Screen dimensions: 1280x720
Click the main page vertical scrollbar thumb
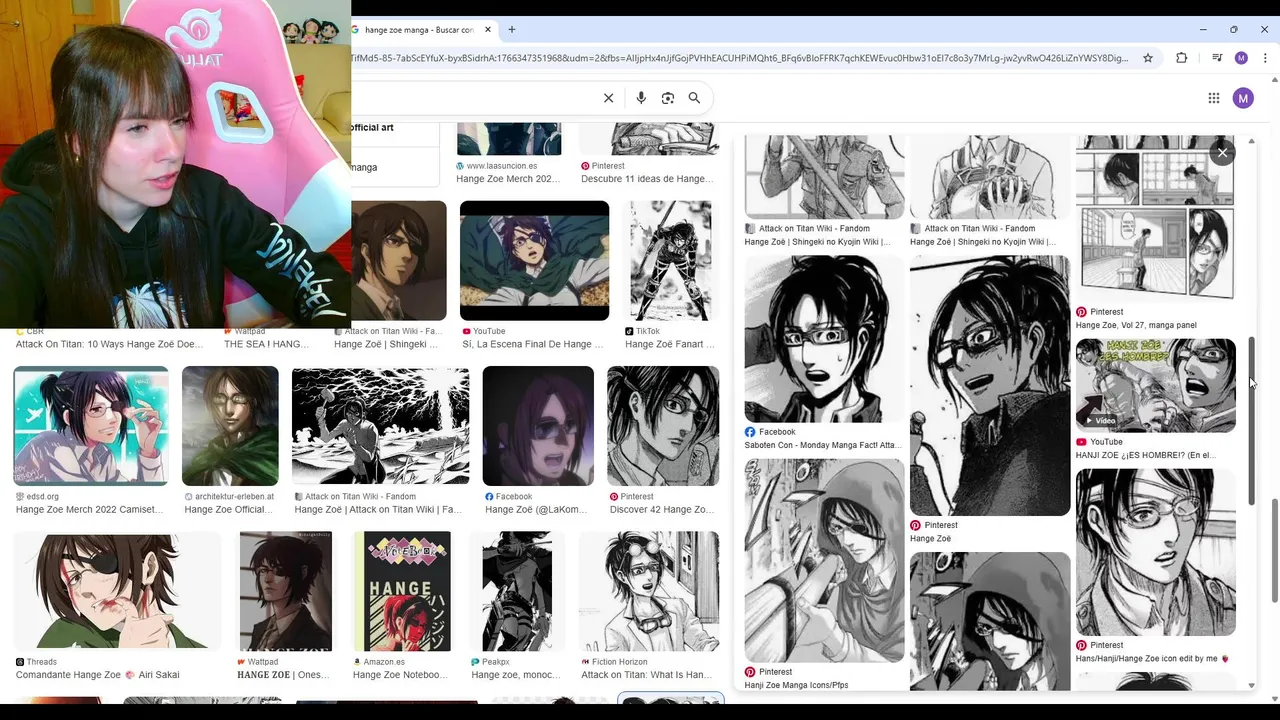tap(1275, 550)
